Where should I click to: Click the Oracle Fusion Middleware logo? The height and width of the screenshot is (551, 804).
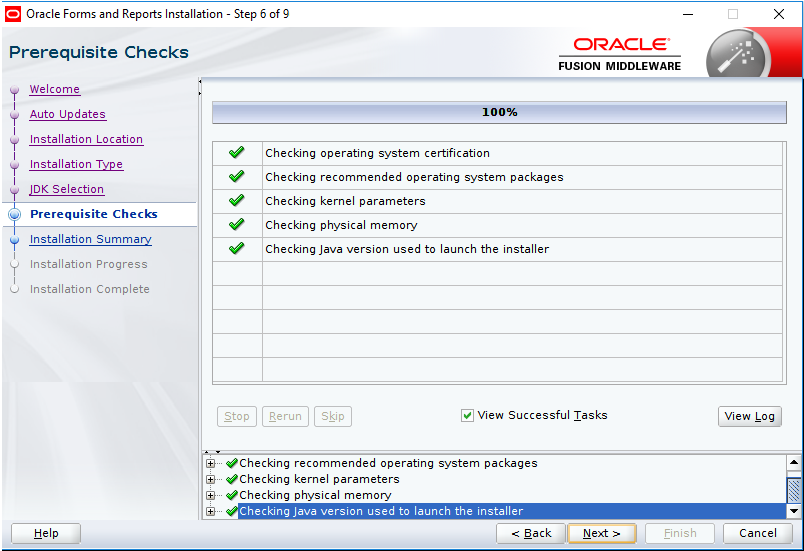pos(620,54)
